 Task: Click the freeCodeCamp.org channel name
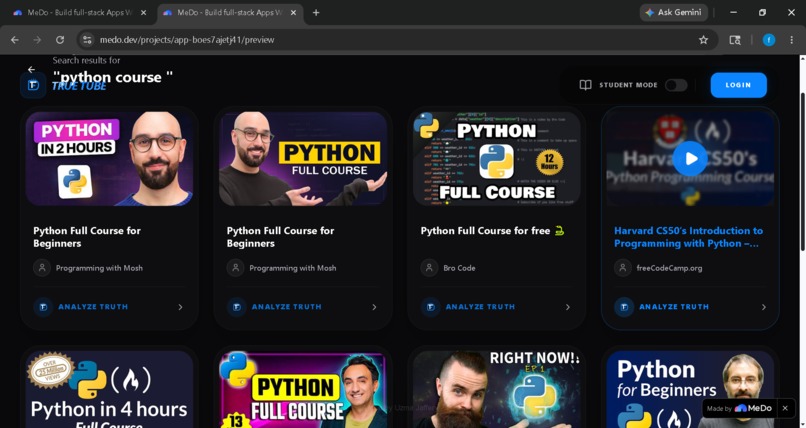point(669,268)
